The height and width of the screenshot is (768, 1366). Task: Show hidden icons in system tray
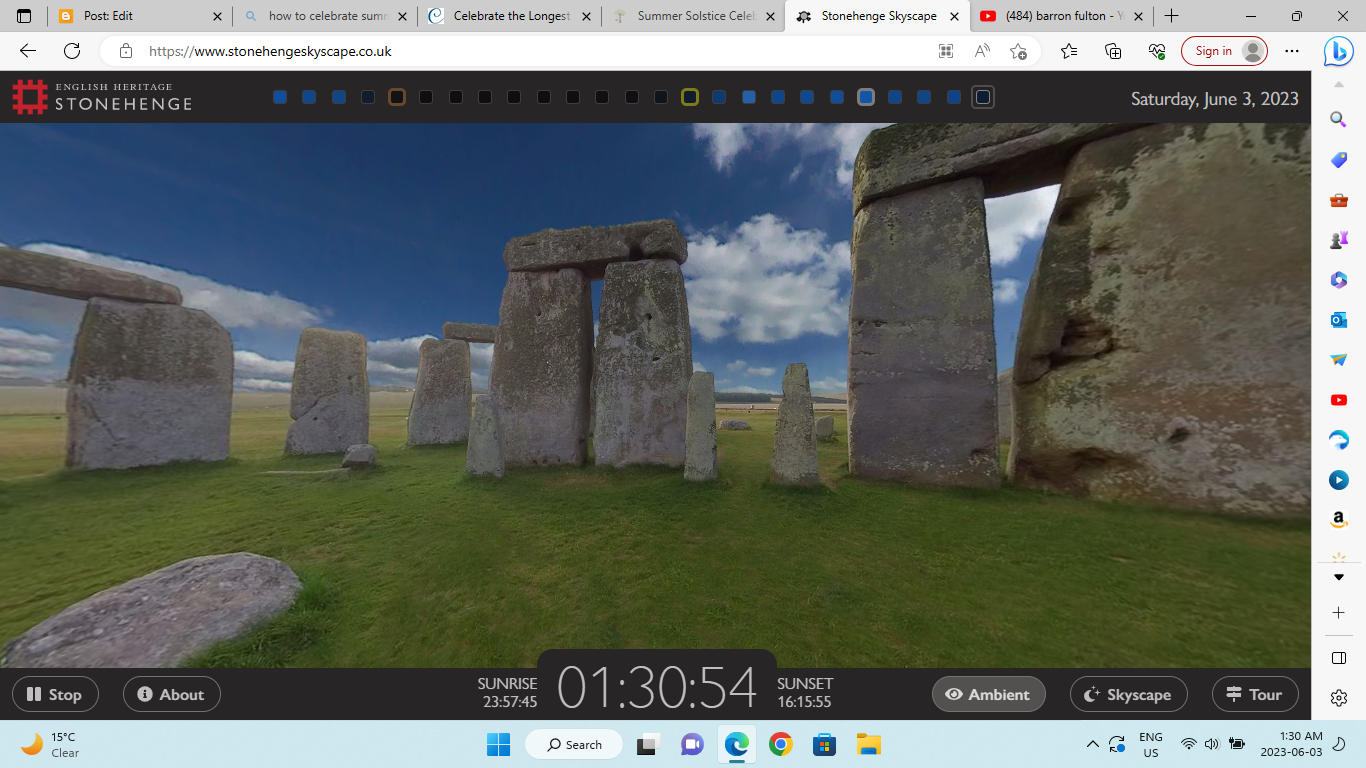(1092, 744)
